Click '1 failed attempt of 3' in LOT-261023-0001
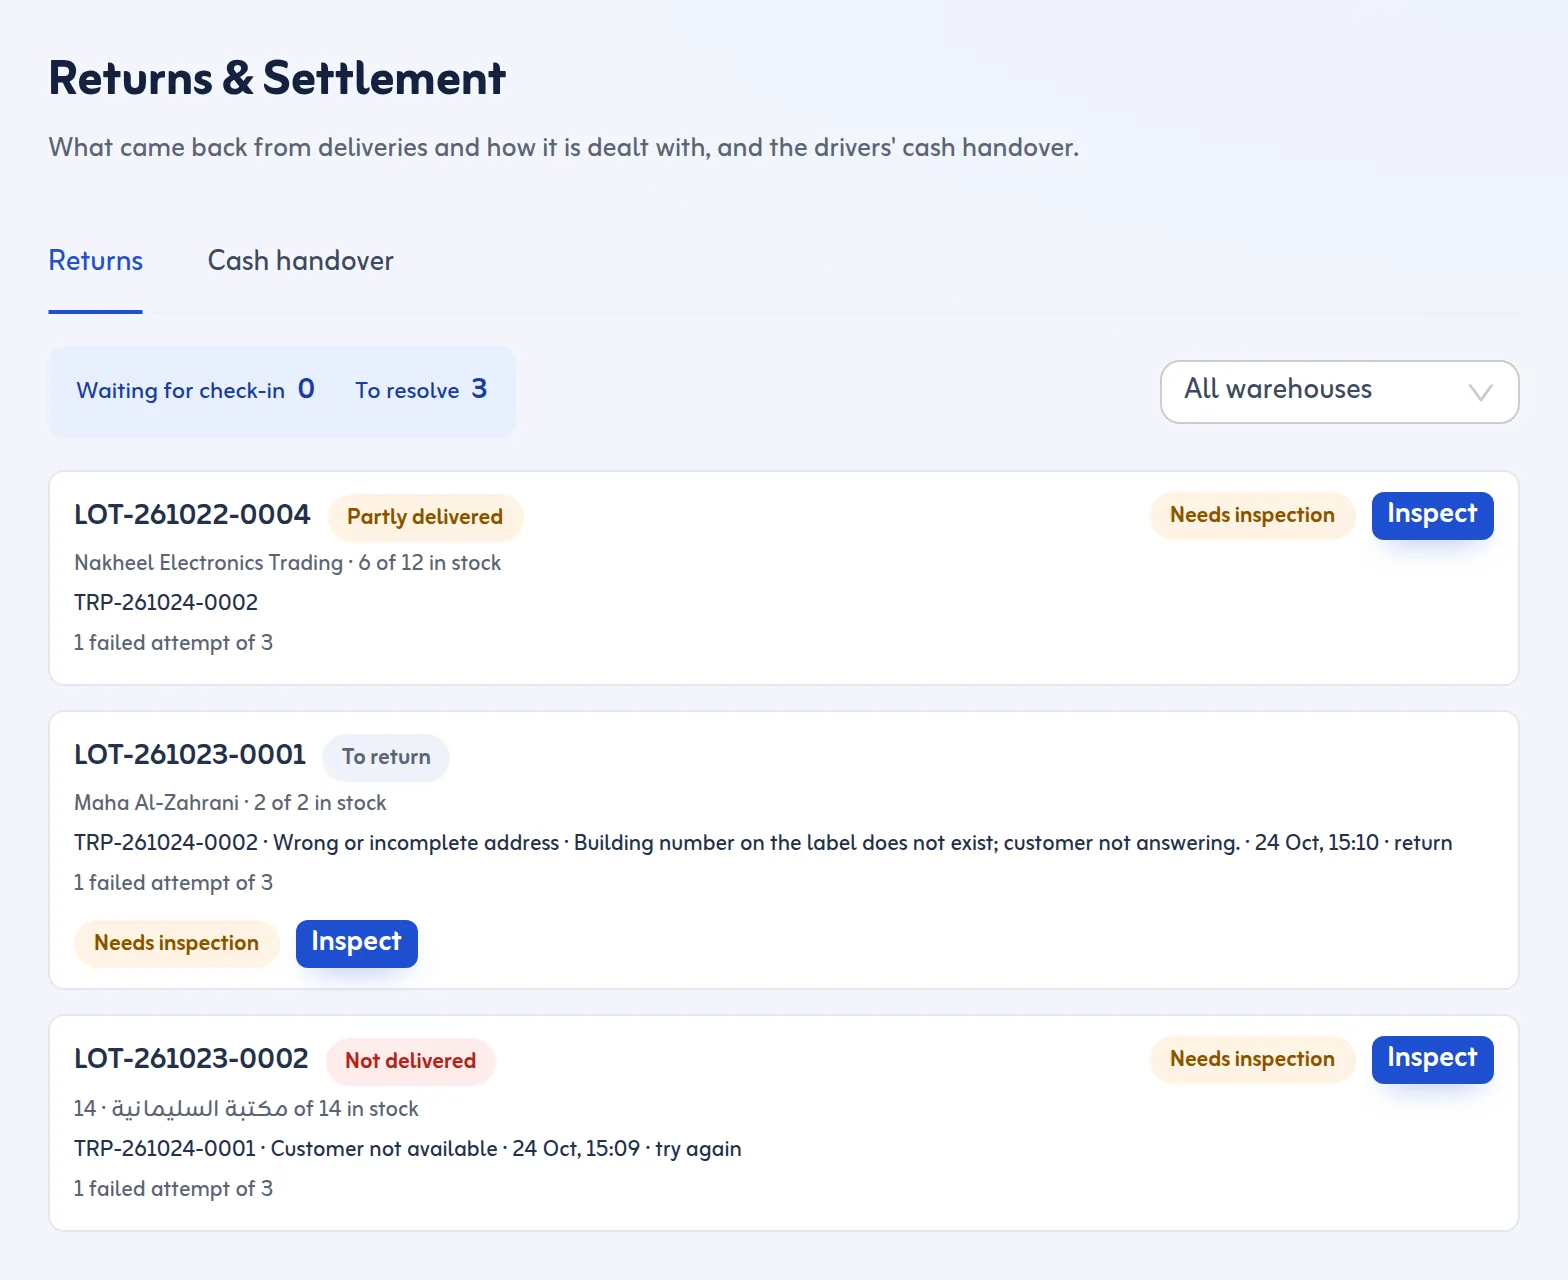This screenshot has width=1568, height=1280. pyautogui.click(x=173, y=883)
